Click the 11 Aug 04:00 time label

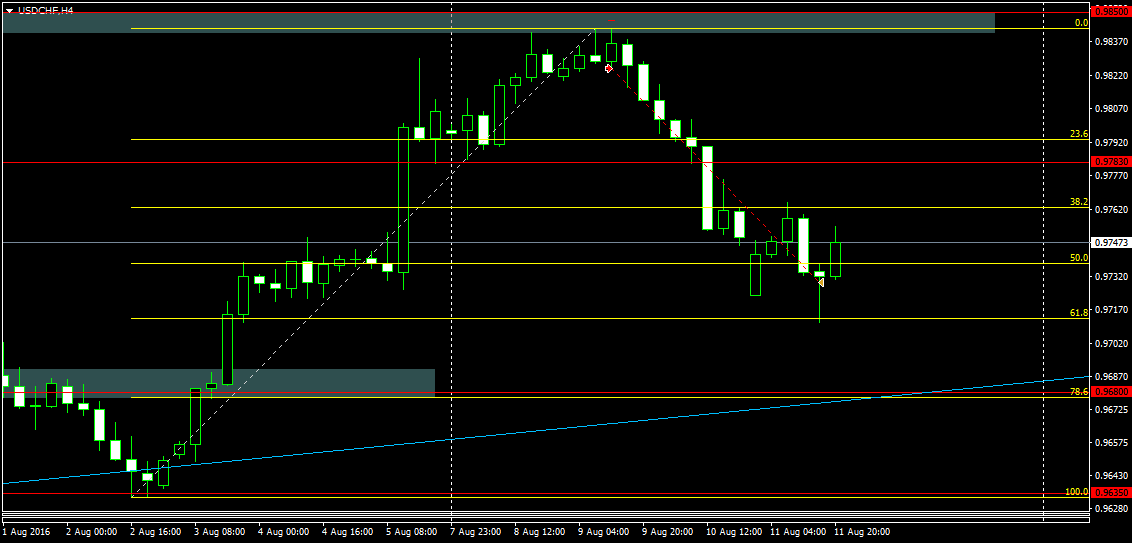tap(797, 531)
